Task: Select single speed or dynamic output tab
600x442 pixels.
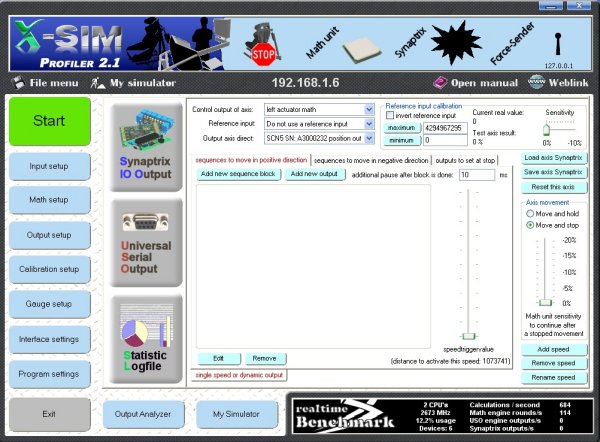Action: tap(239, 375)
